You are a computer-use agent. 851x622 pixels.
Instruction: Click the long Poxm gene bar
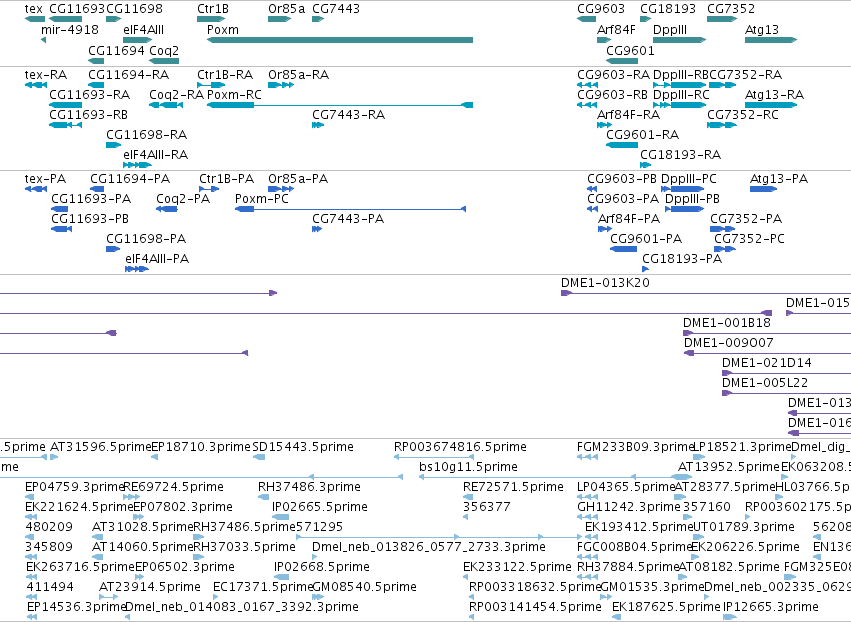point(340,40)
